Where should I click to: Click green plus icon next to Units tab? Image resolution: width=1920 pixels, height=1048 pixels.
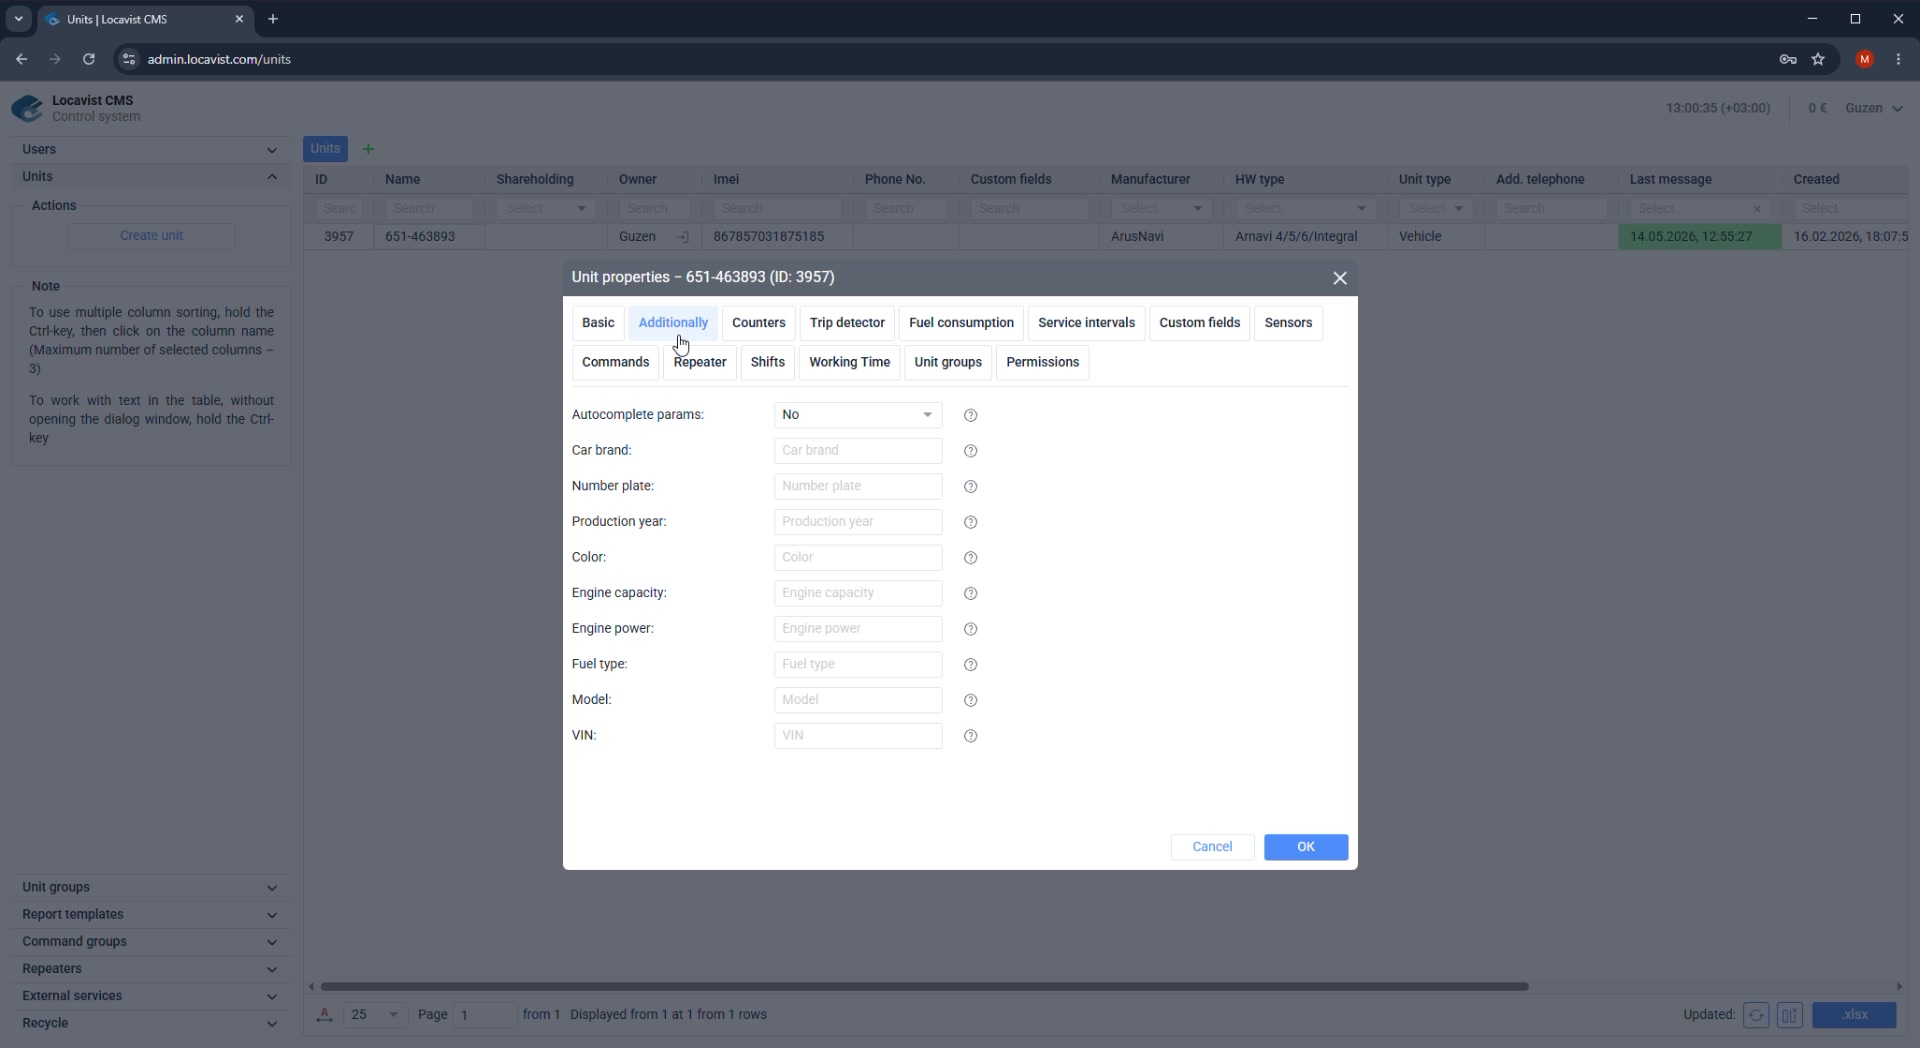368,149
